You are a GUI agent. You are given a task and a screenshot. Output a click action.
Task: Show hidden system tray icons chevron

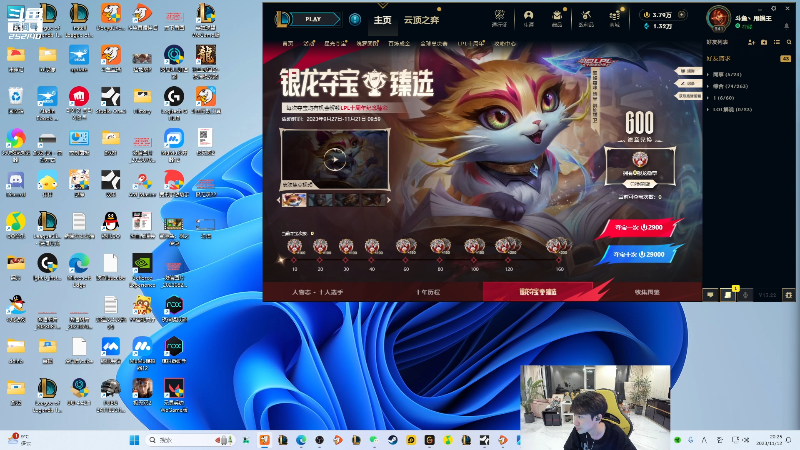pos(705,440)
